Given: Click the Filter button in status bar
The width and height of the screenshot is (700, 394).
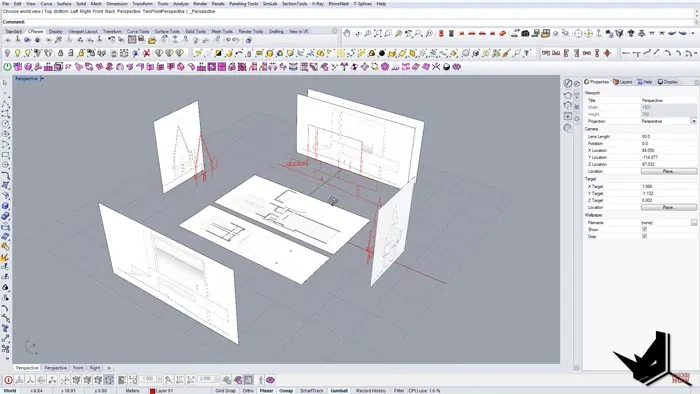Looking at the screenshot, I should (399, 390).
